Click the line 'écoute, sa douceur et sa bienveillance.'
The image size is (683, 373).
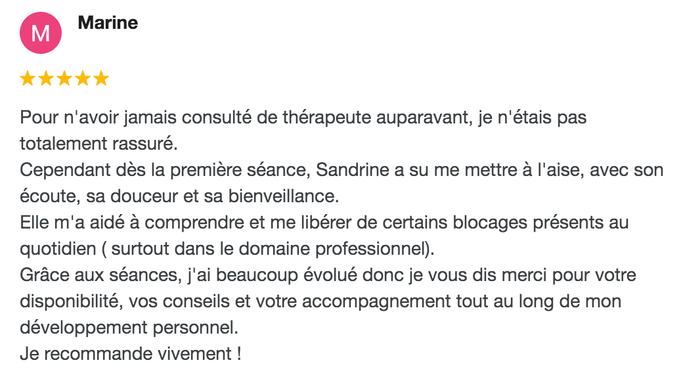coord(179,197)
